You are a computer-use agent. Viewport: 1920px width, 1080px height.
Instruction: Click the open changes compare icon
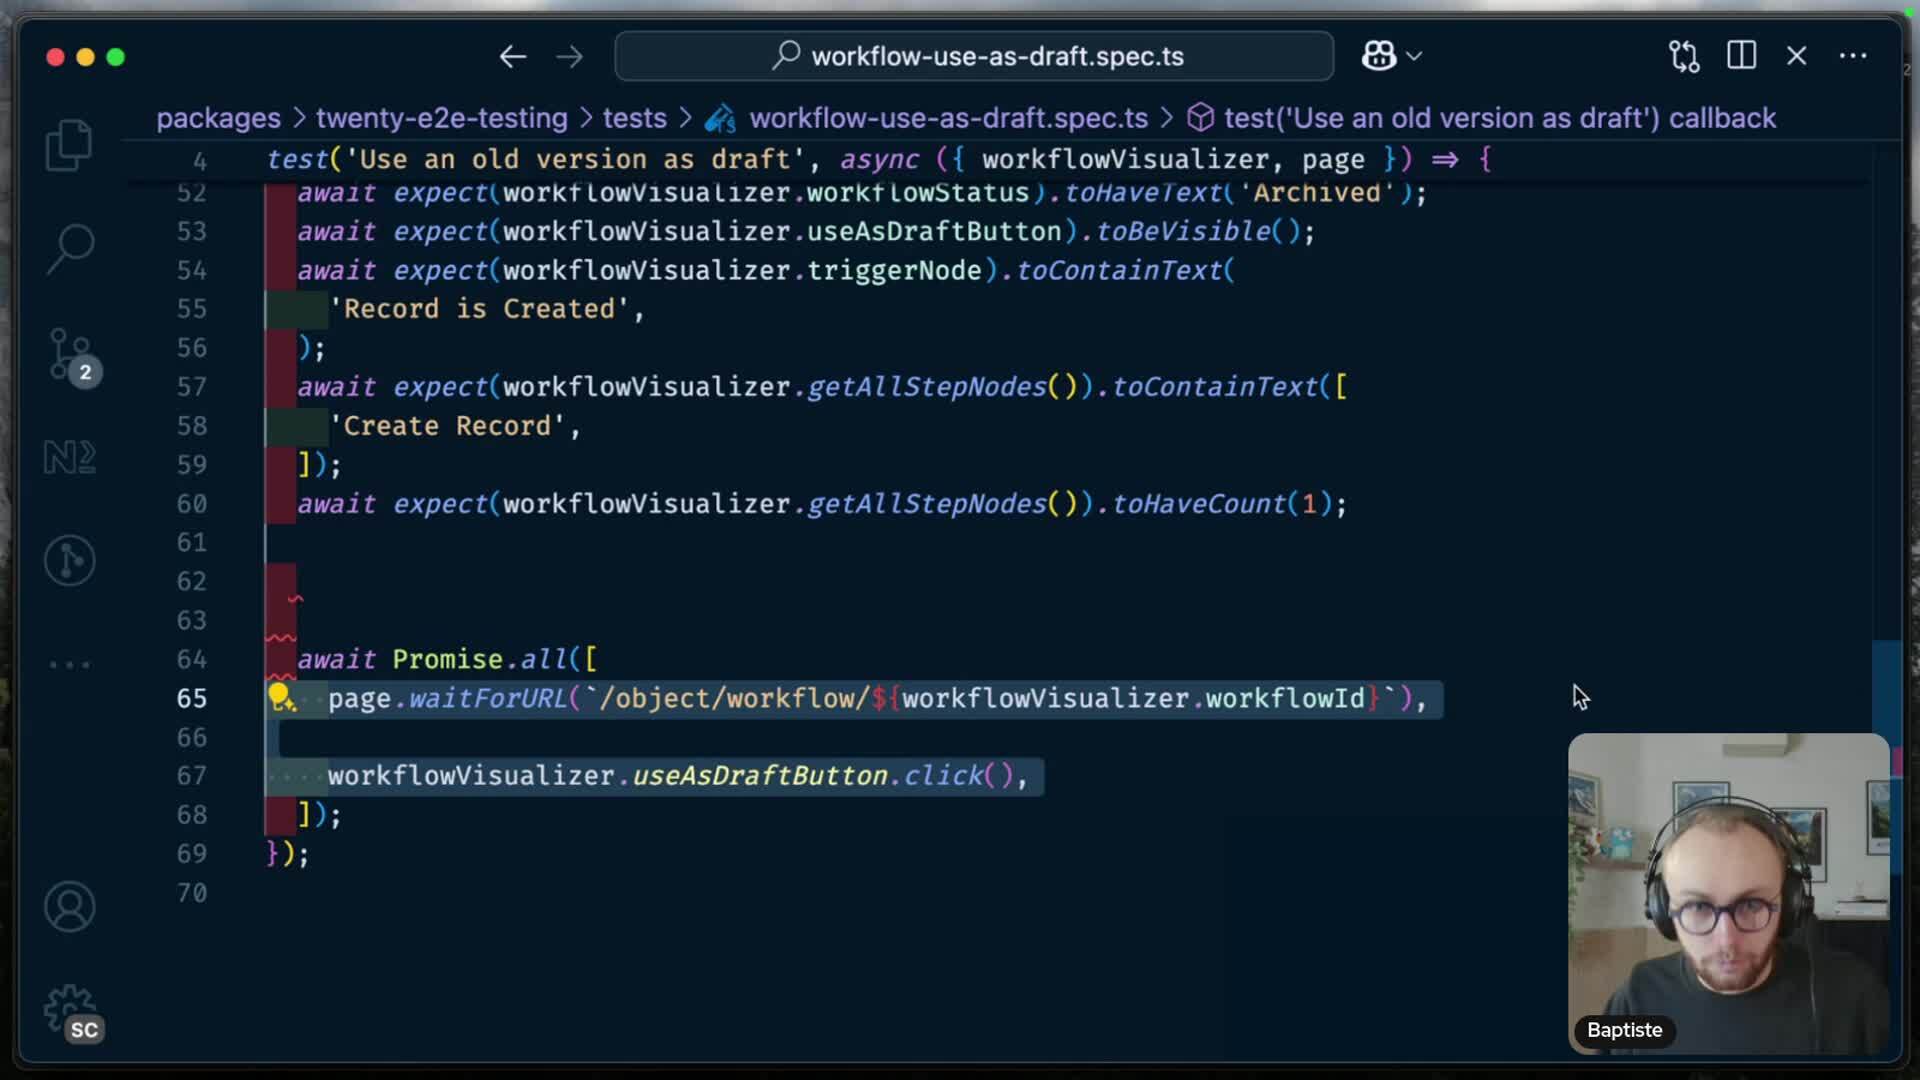[x=1684, y=56]
